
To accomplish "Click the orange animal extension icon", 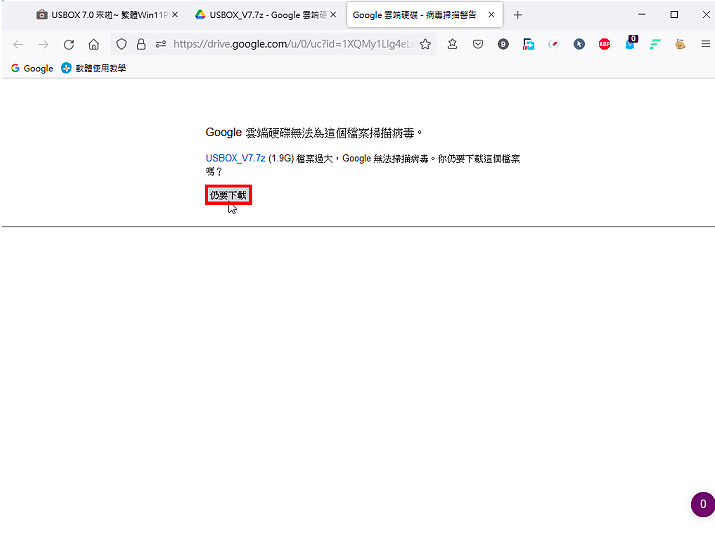I will pos(680,44).
